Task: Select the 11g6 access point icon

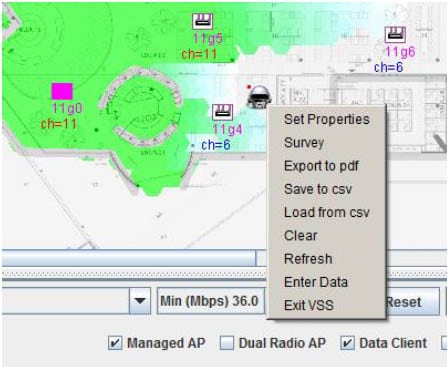Action: point(395,35)
